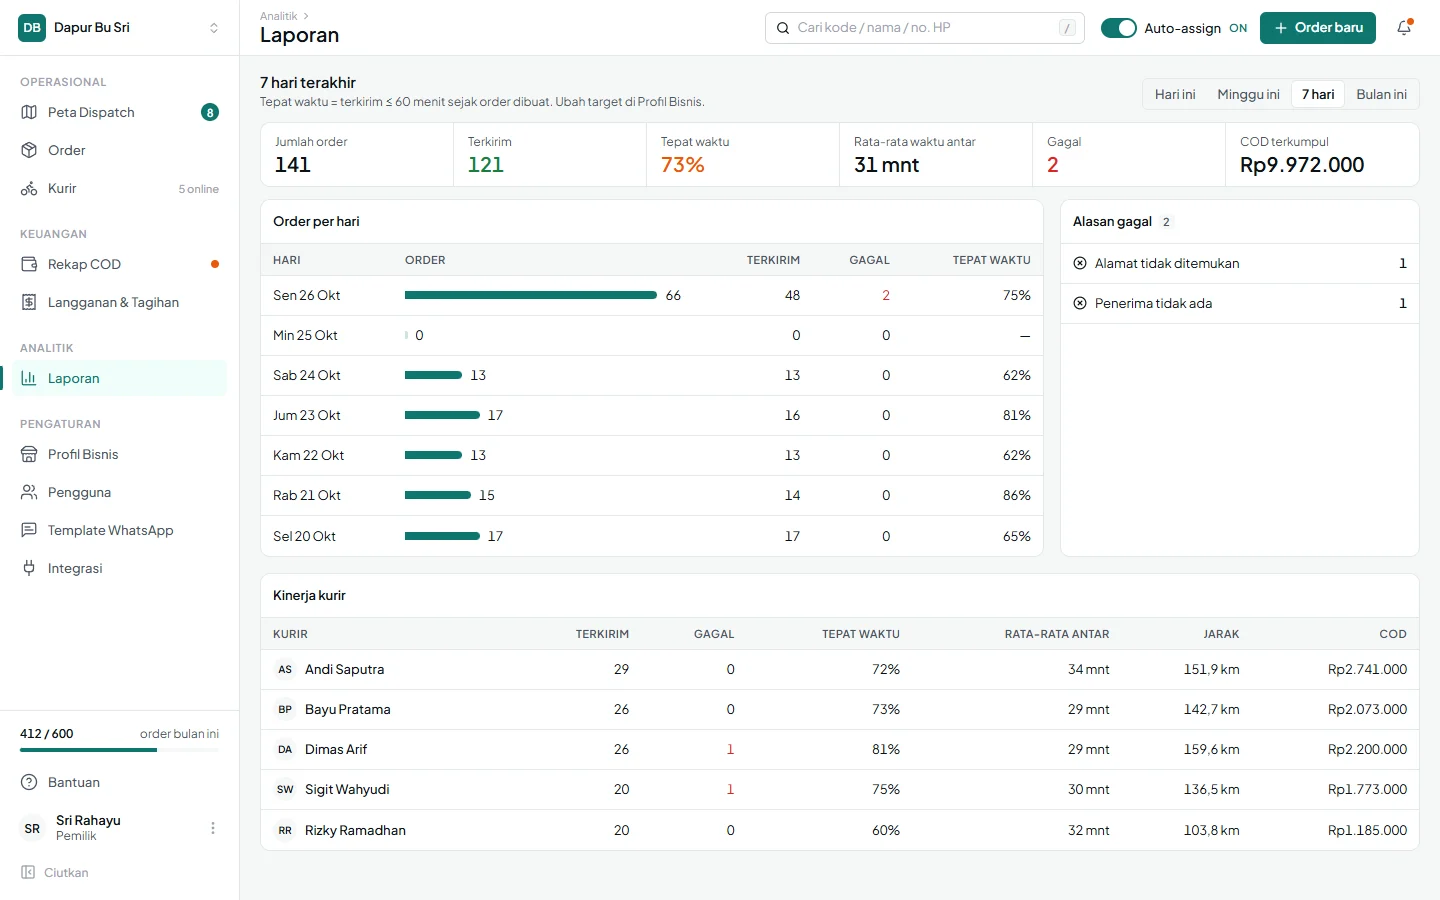This screenshot has height=900, width=1440.
Task: Click the Laporan chart icon
Action: point(29,378)
